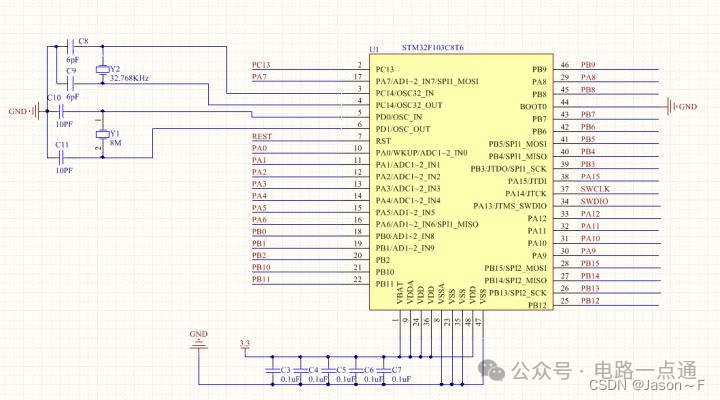Click the RST pin name
The image size is (720, 400).
click(383, 141)
